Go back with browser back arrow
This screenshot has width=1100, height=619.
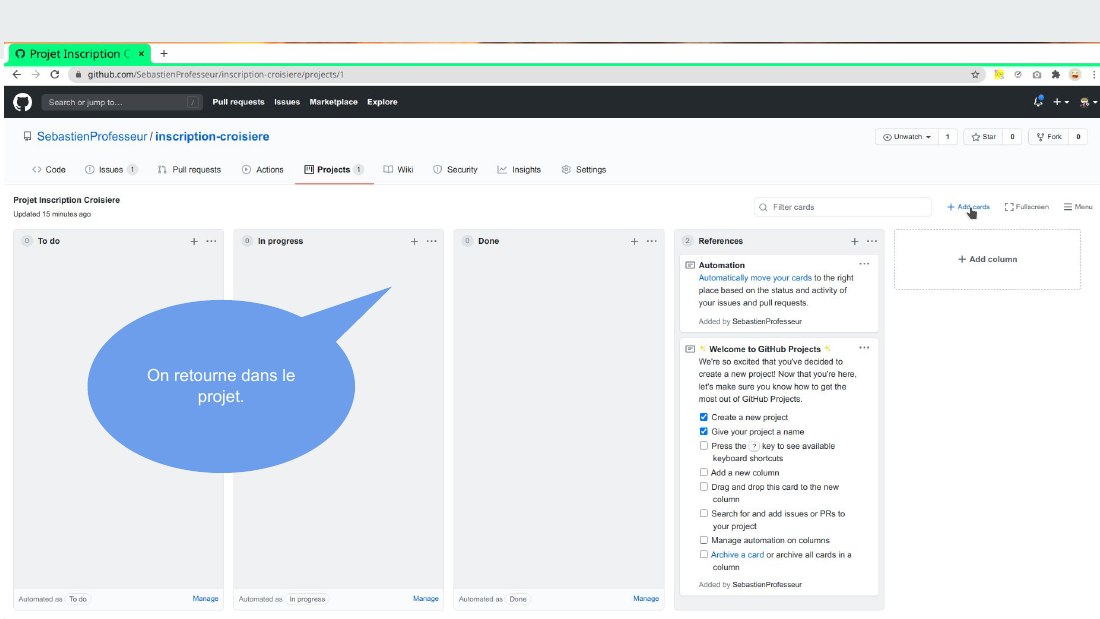click(17, 74)
